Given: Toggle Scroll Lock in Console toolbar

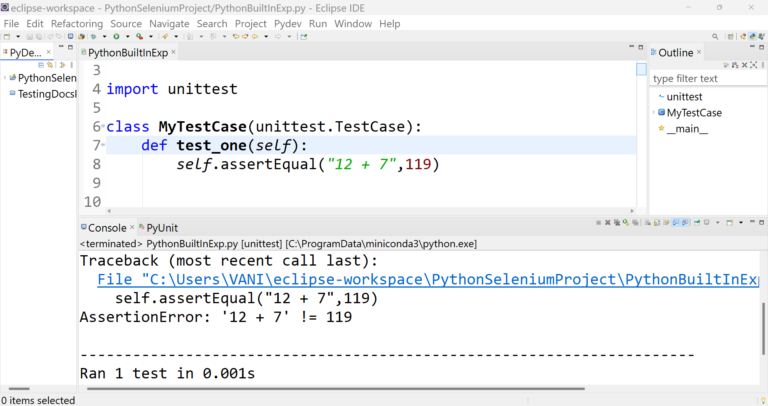Looking at the screenshot, I should pyautogui.click(x=657, y=222).
